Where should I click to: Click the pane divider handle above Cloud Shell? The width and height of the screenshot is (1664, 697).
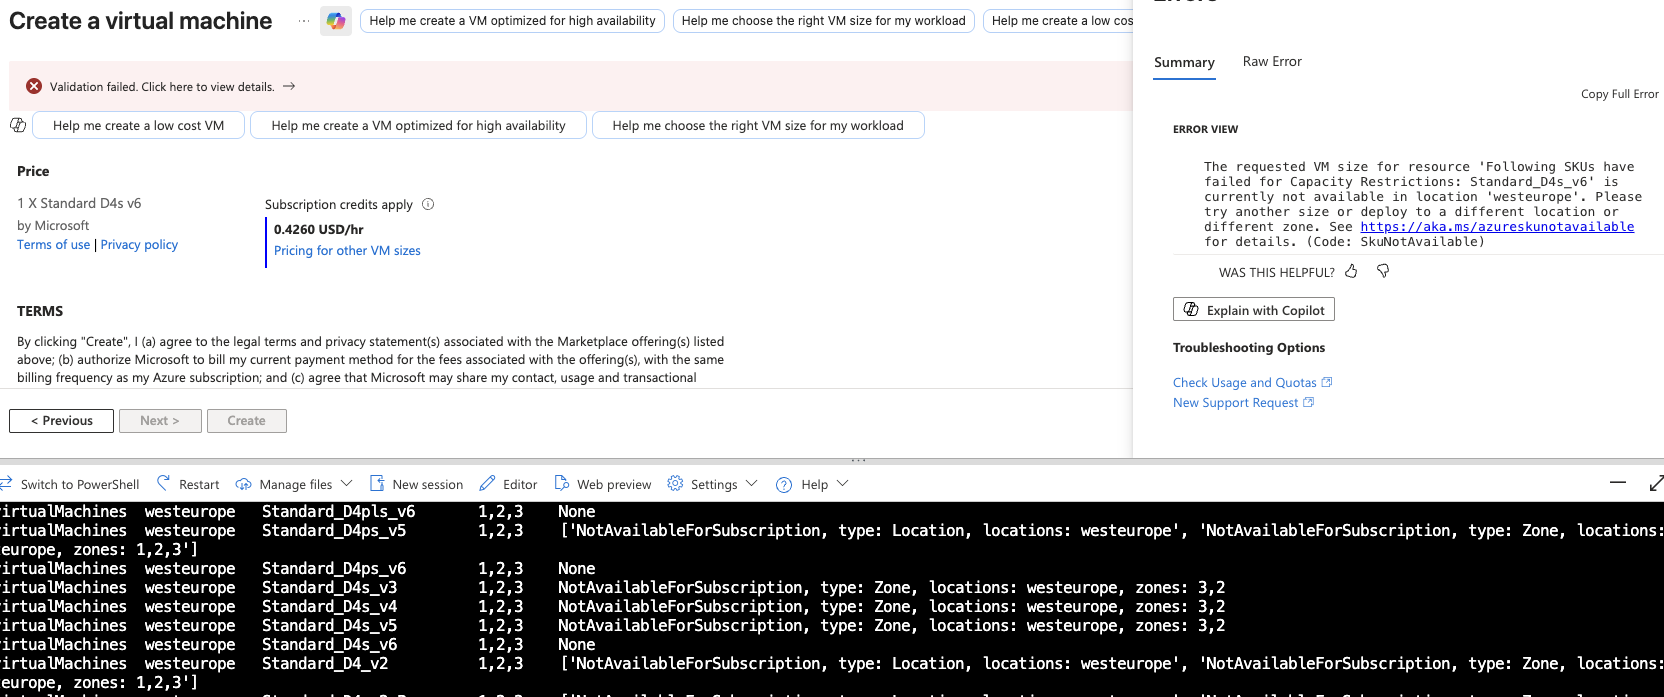point(858,460)
